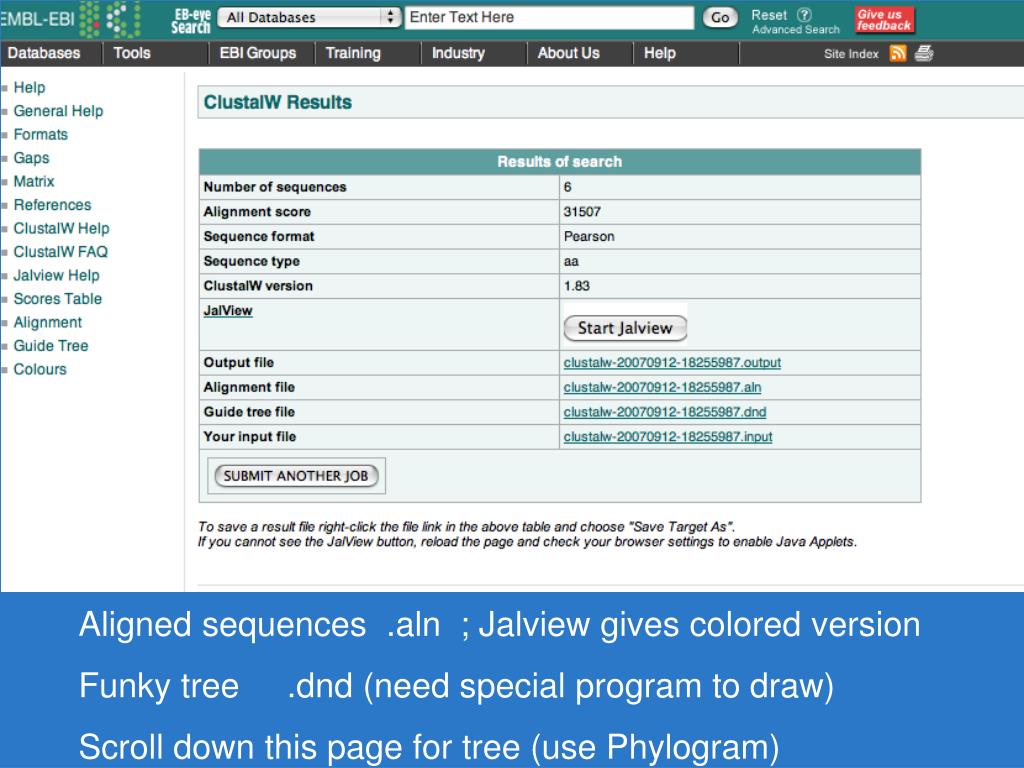Click the SUBMIT ANOTHER JOB button
Screen dimensions: 1024x768
click(x=296, y=476)
